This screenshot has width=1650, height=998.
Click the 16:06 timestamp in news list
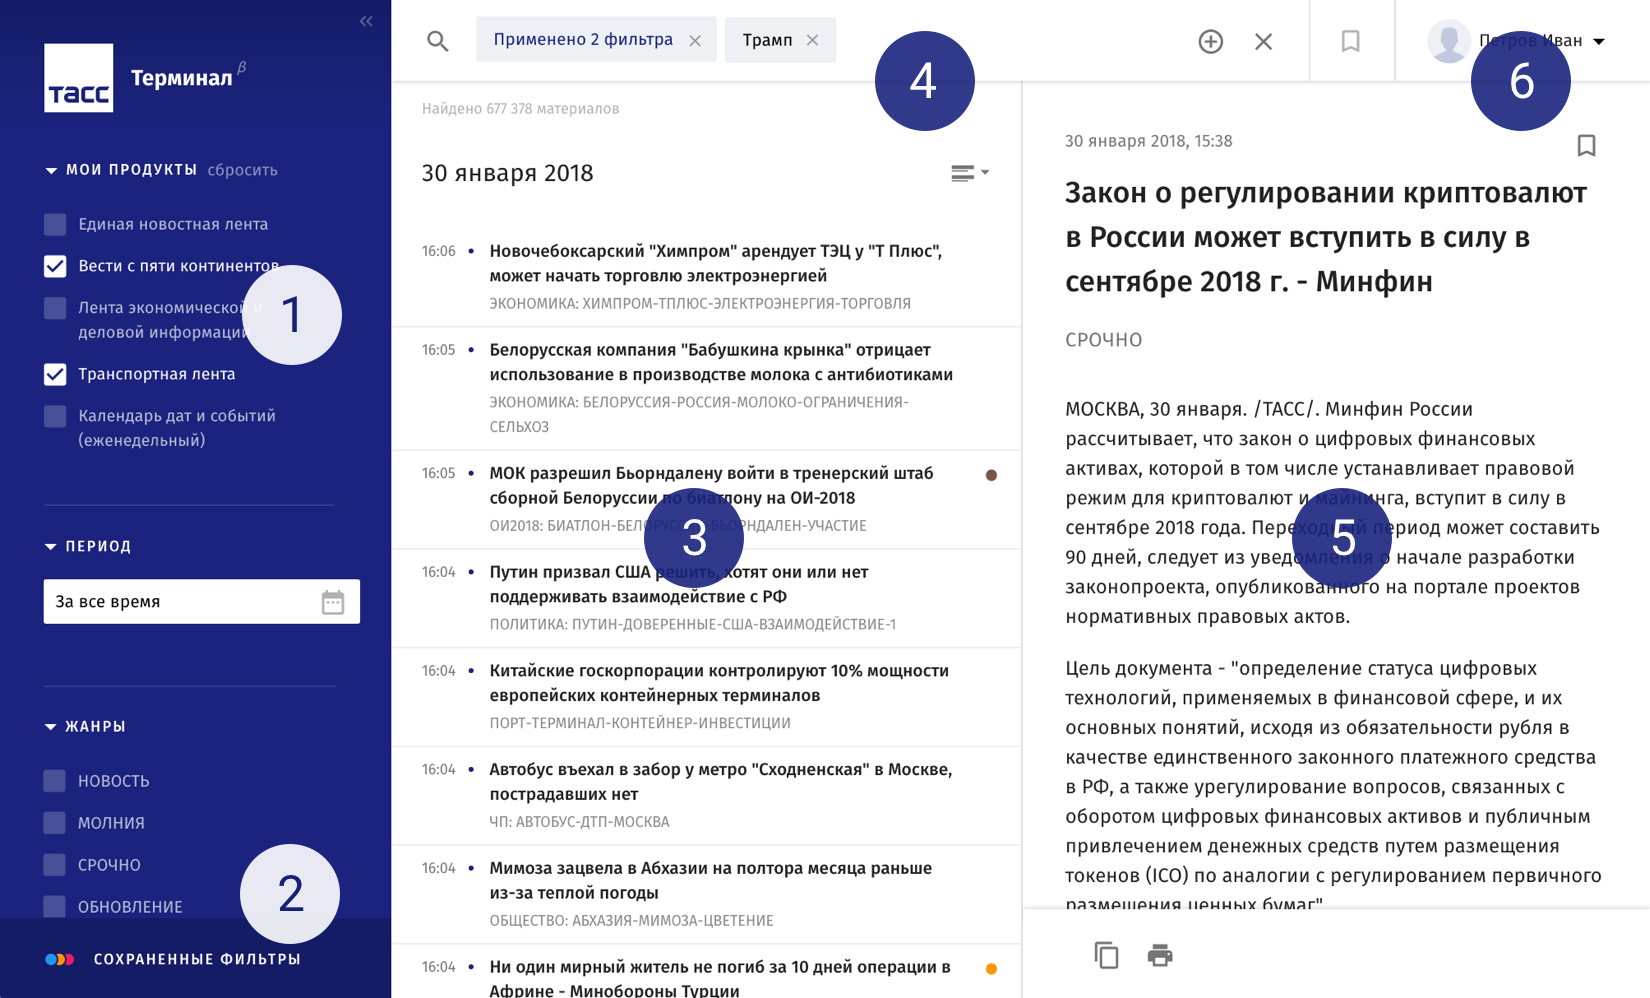coord(438,251)
